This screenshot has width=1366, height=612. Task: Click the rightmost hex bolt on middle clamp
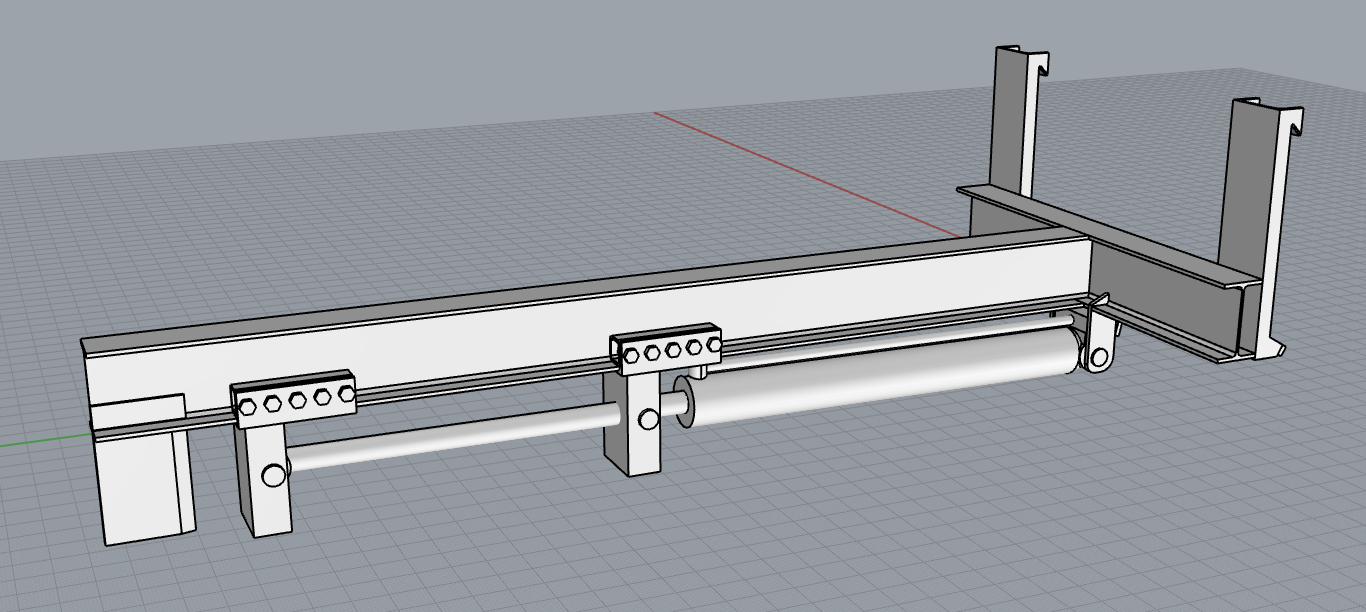(x=714, y=345)
